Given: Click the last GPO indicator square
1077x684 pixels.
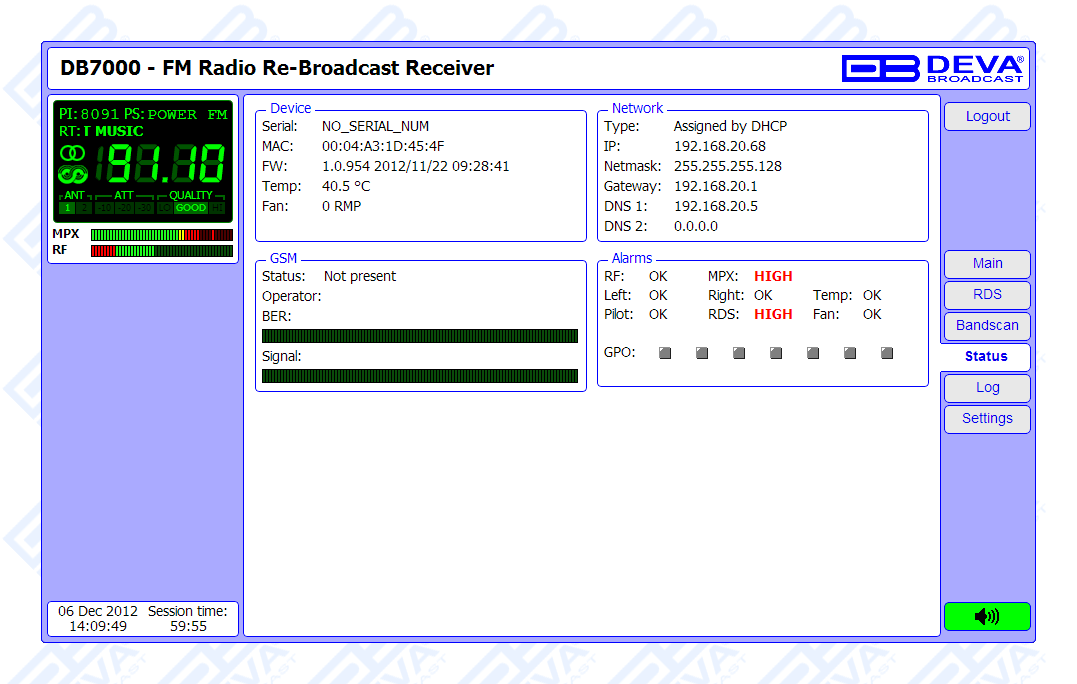Looking at the screenshot, I should (887, 353).
